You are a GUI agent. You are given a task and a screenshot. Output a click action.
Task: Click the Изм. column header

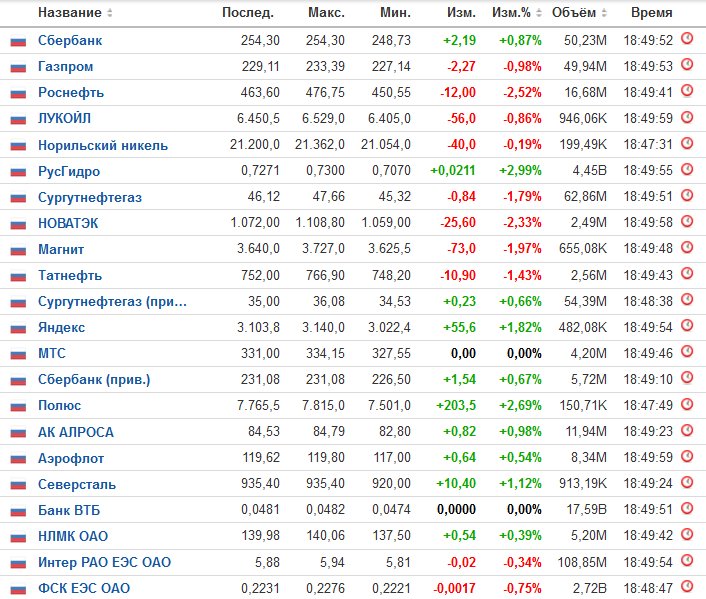(461, 13)
